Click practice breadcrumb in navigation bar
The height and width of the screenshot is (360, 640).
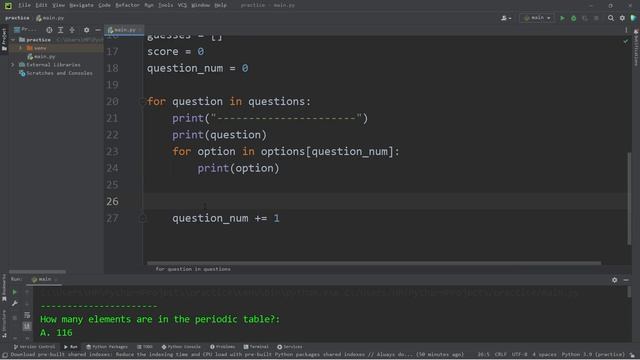coord(17,18)
